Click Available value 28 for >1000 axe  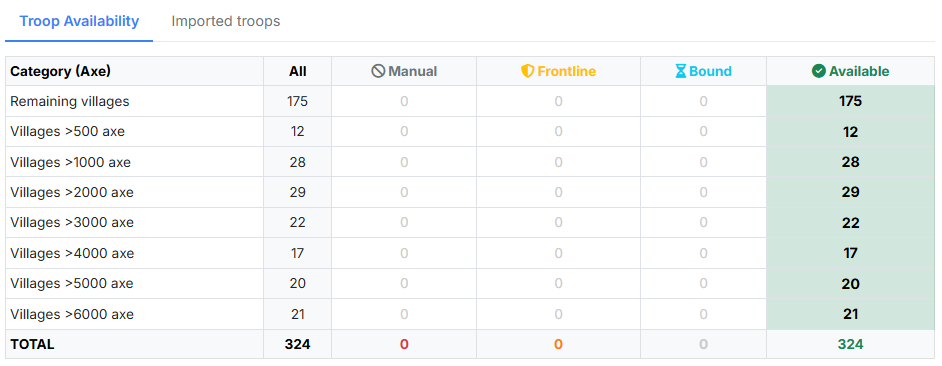click(851, 162)
